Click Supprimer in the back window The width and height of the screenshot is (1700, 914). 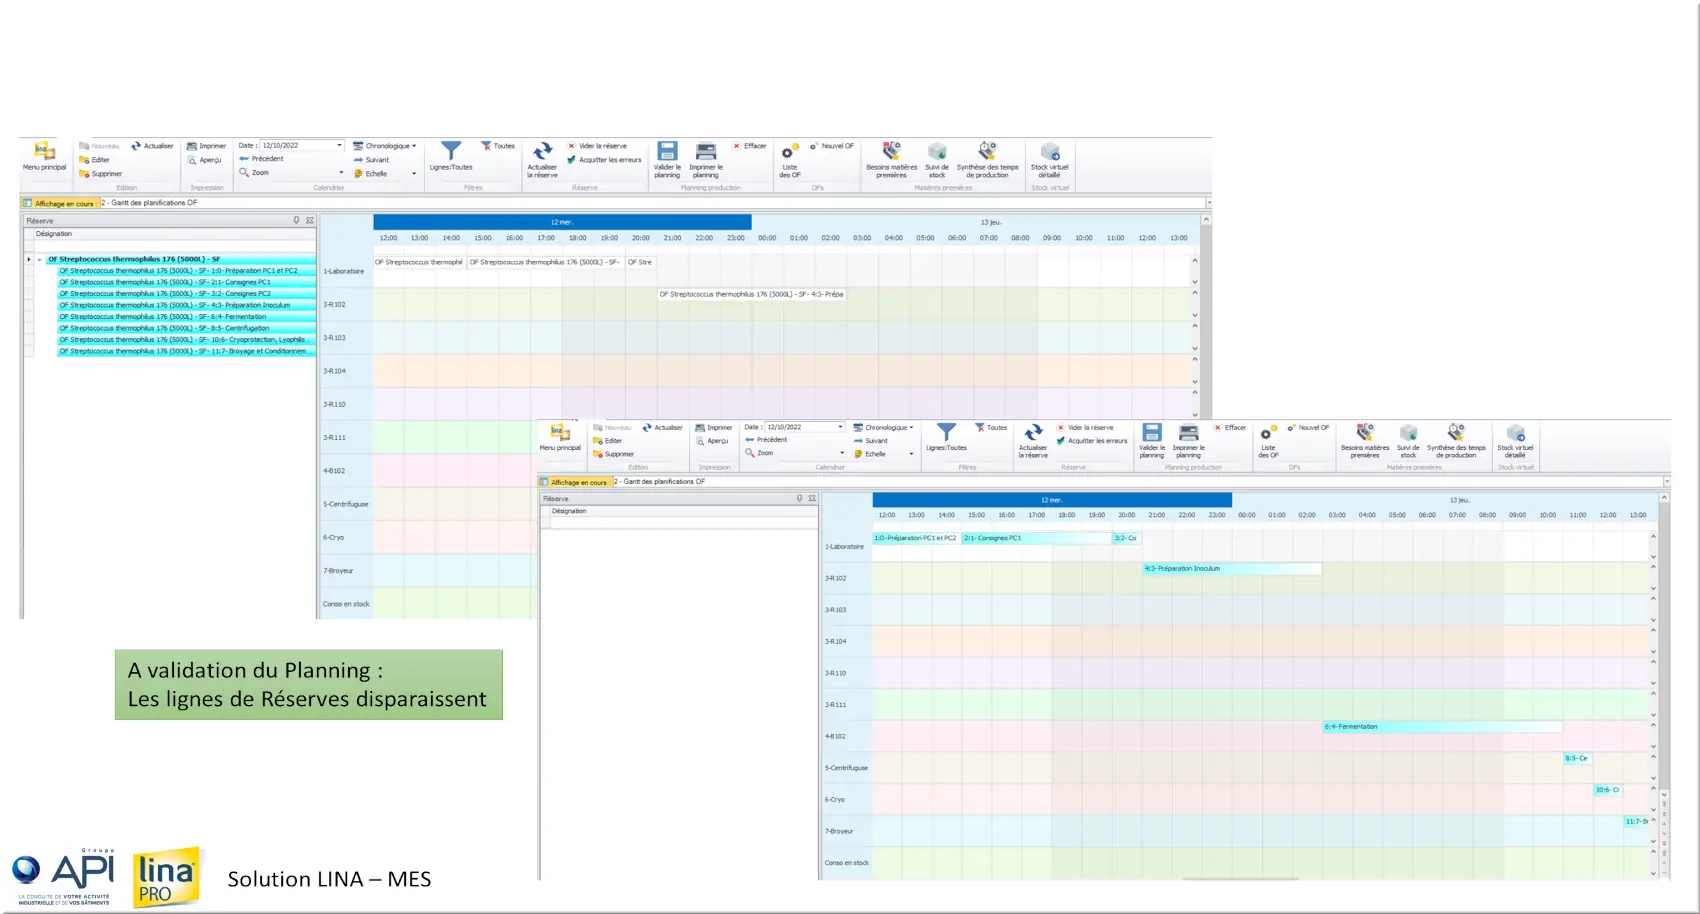101,174
